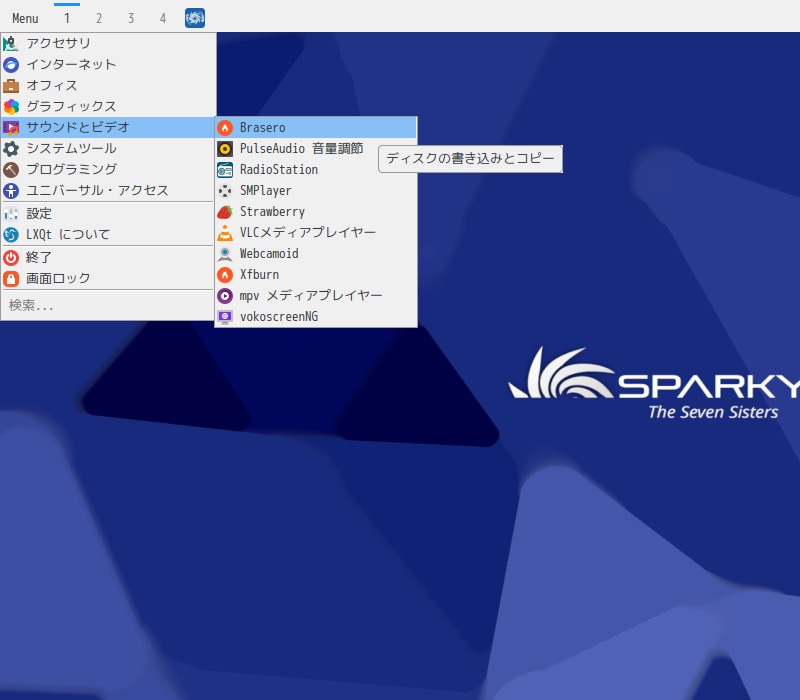Viewport: 800px width, 700px height.
Task: Launch Brasero from the submenu
Action: 316,128
